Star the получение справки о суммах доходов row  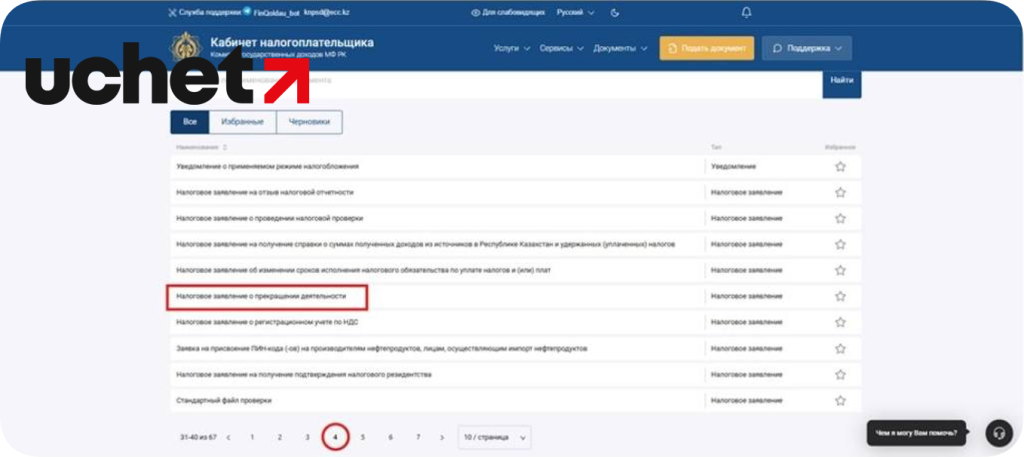[840, 244]
